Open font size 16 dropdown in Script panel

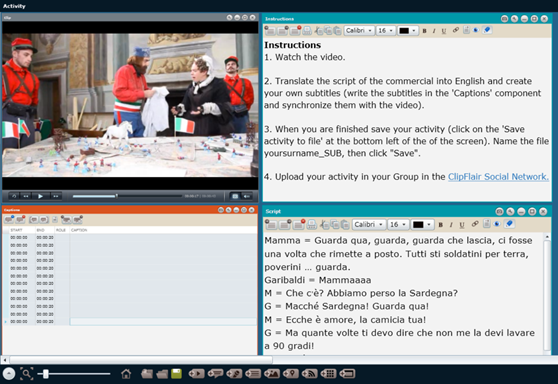coord(398,225)
